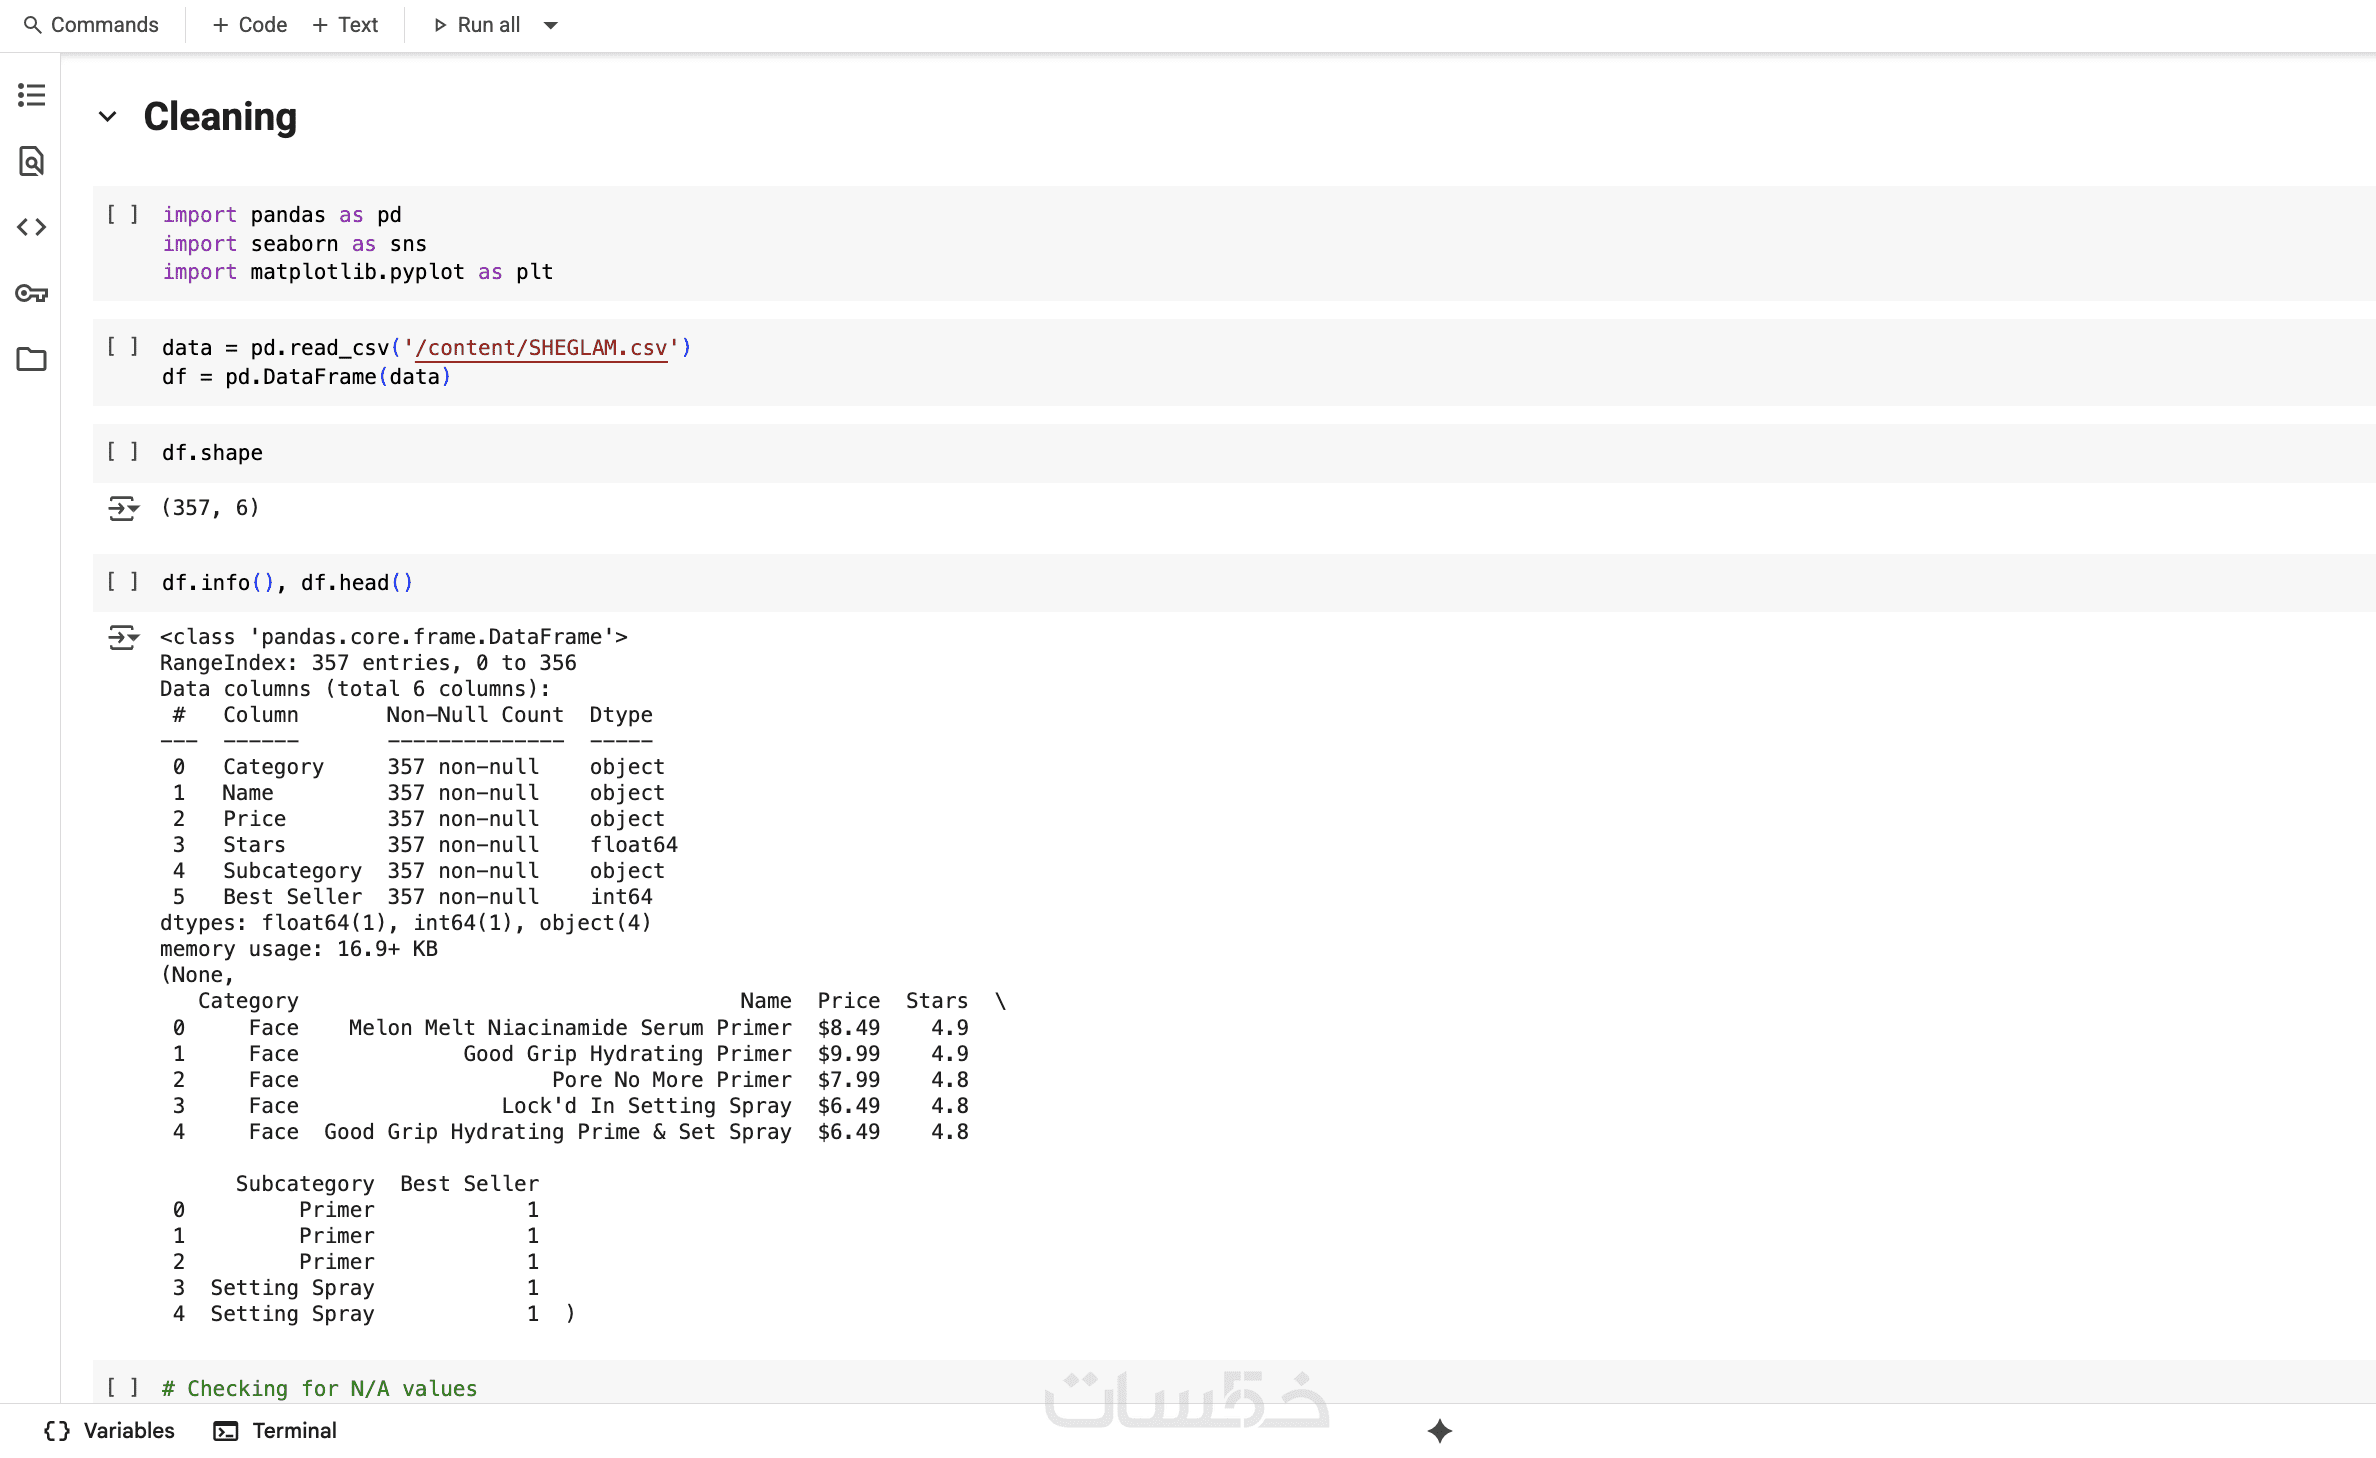The image size is (2376, 1458).
Task: Run the import pandas cell
Action: click(122, 214)
